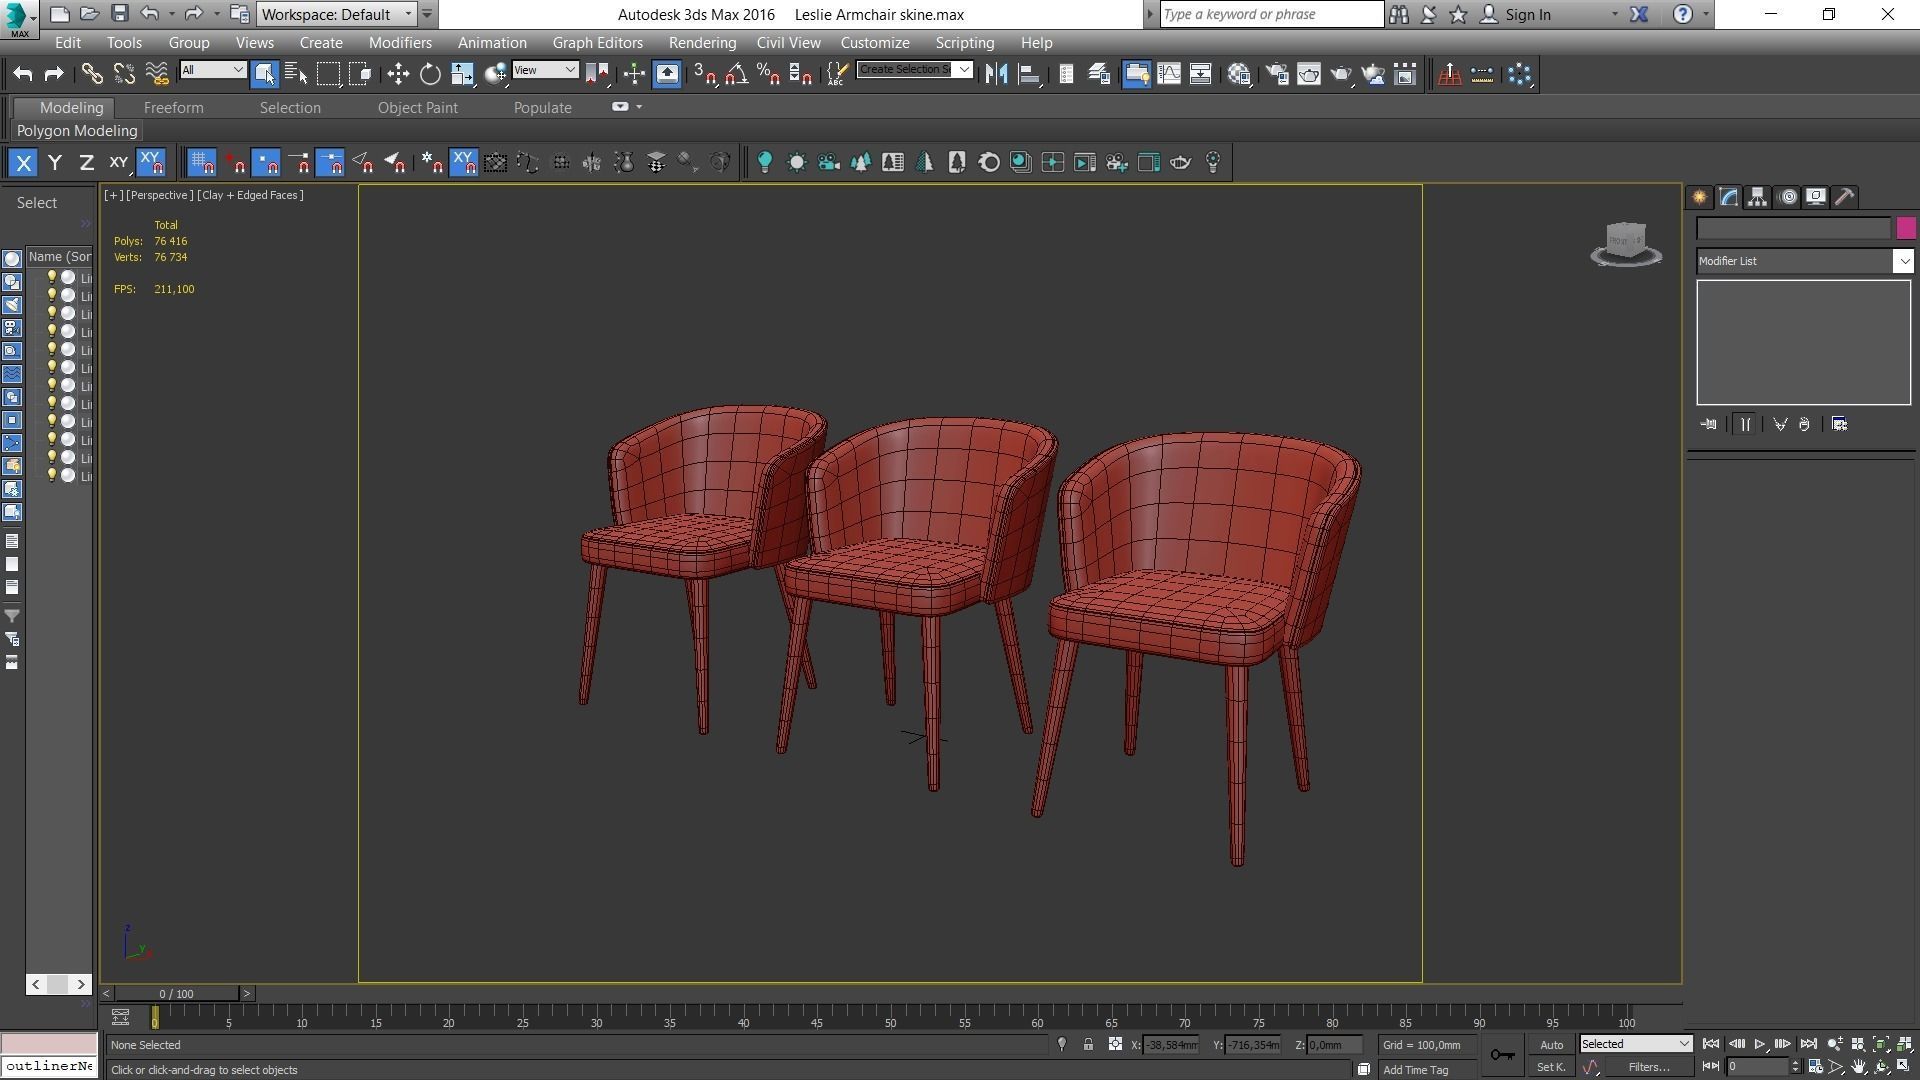
Task: Activate the Select Object tool
Action: (x=264, y=74)
